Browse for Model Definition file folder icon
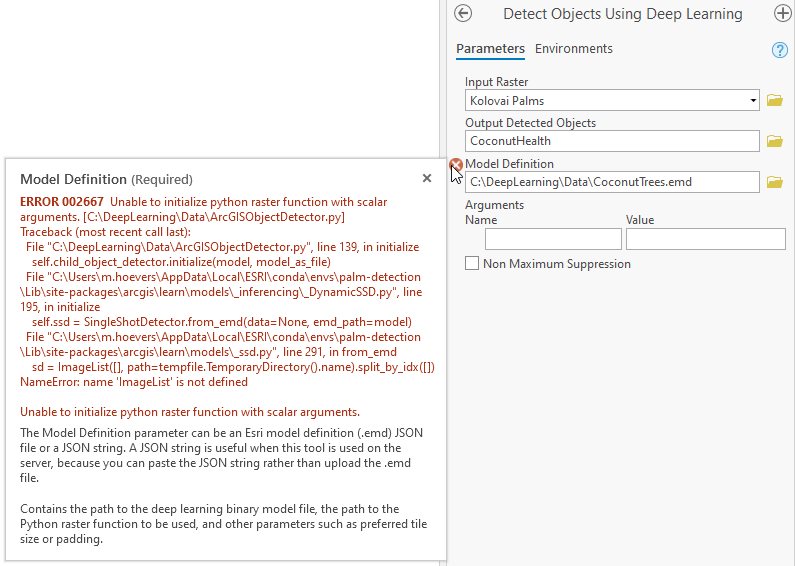 pyautogui.click(x=774, y=182)
